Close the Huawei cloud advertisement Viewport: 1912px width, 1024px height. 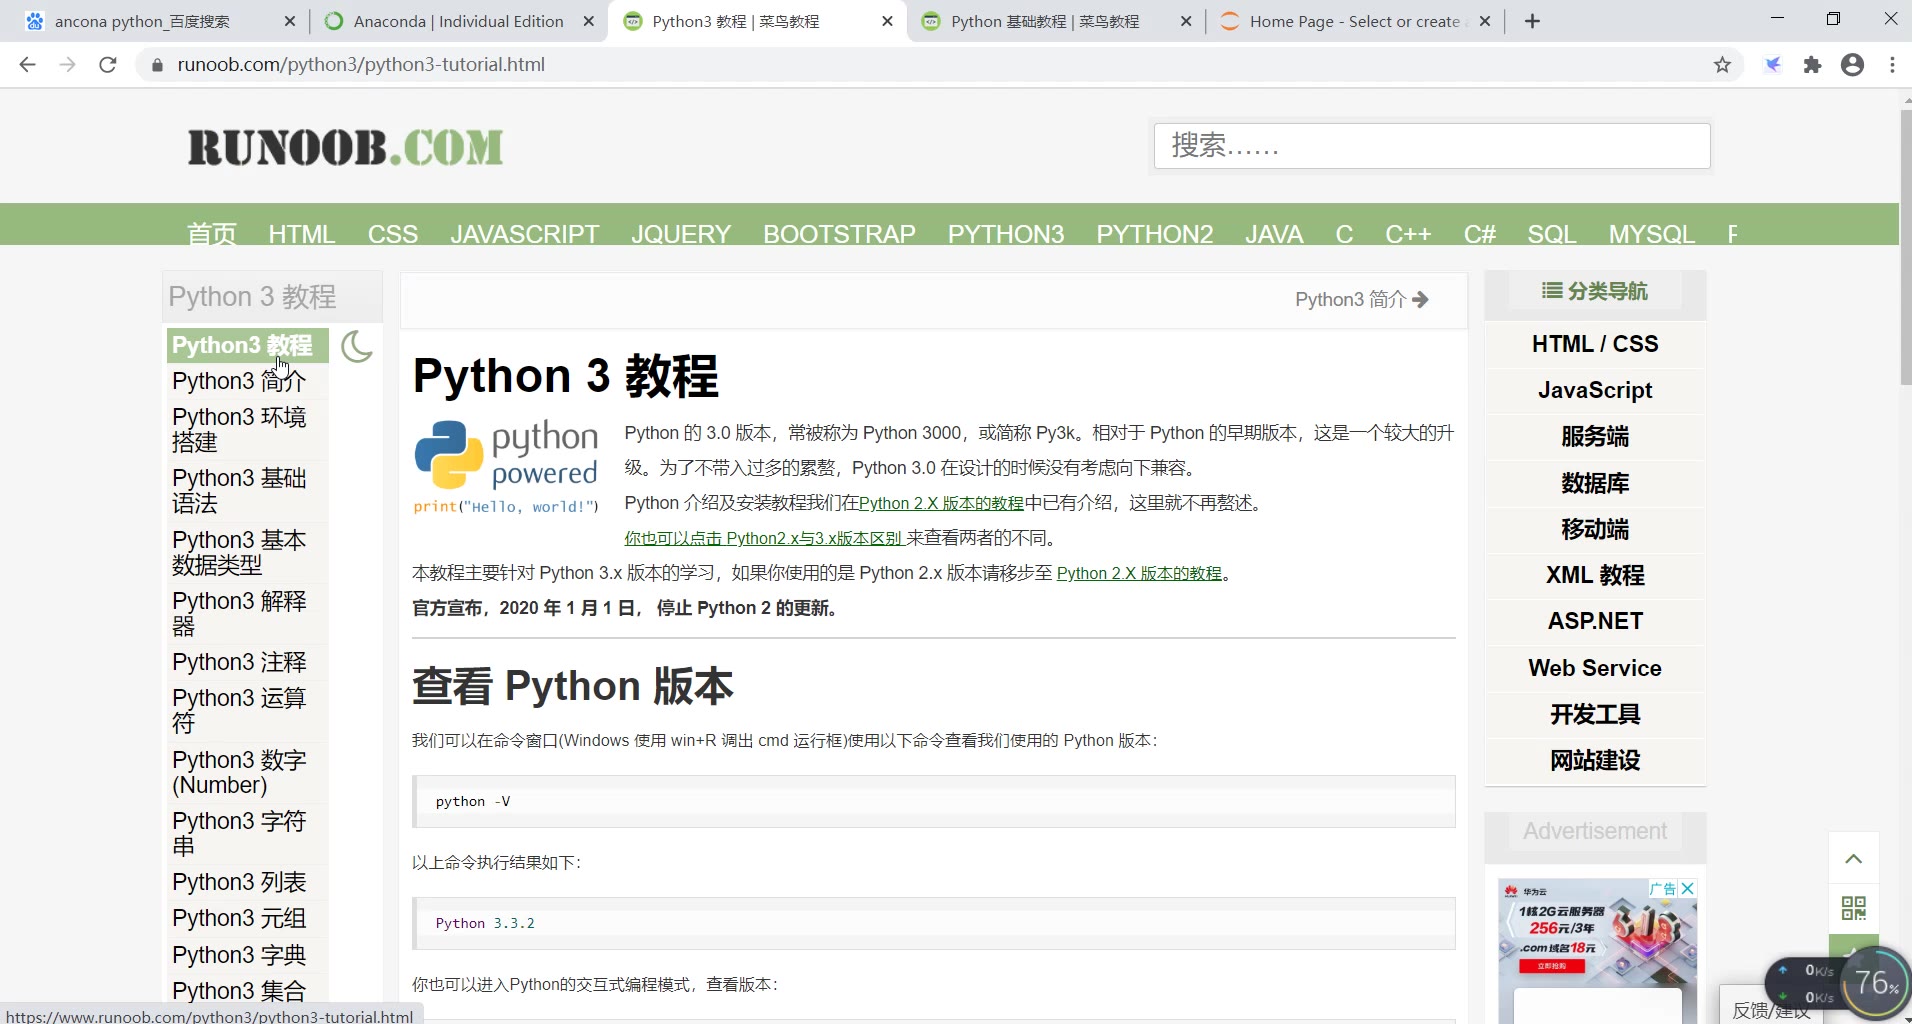(1687, 888)
